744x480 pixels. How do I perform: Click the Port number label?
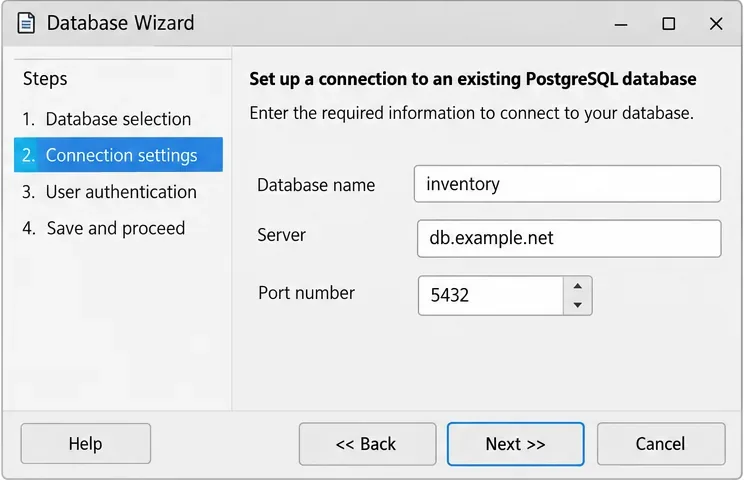click(x=307, y=293)
